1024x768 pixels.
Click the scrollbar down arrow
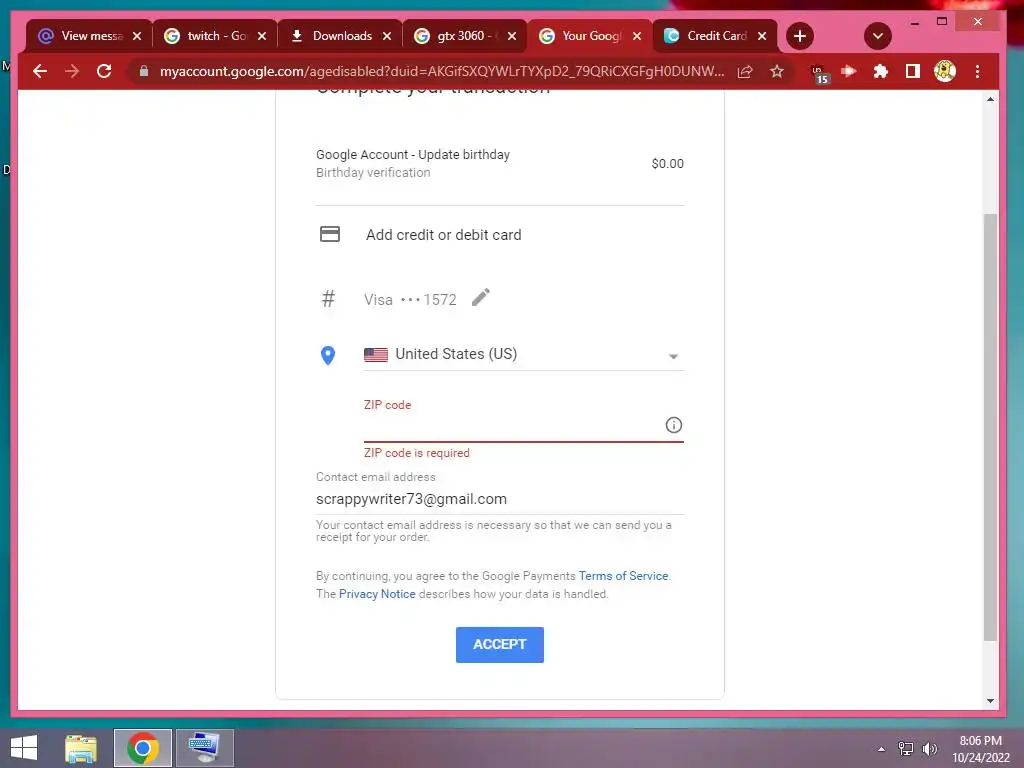click(x=990, y=701)
